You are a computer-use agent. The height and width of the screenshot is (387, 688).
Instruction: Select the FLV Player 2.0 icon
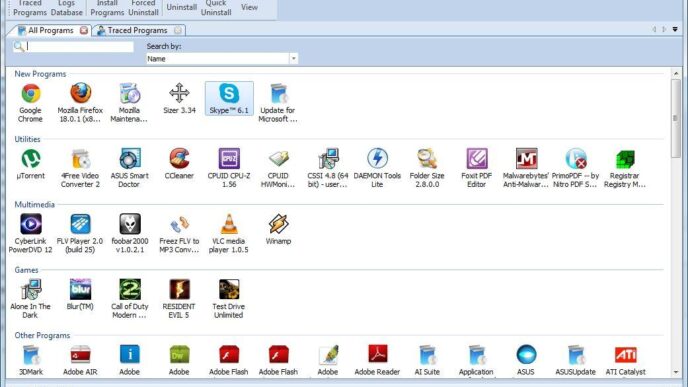point(80,224)
